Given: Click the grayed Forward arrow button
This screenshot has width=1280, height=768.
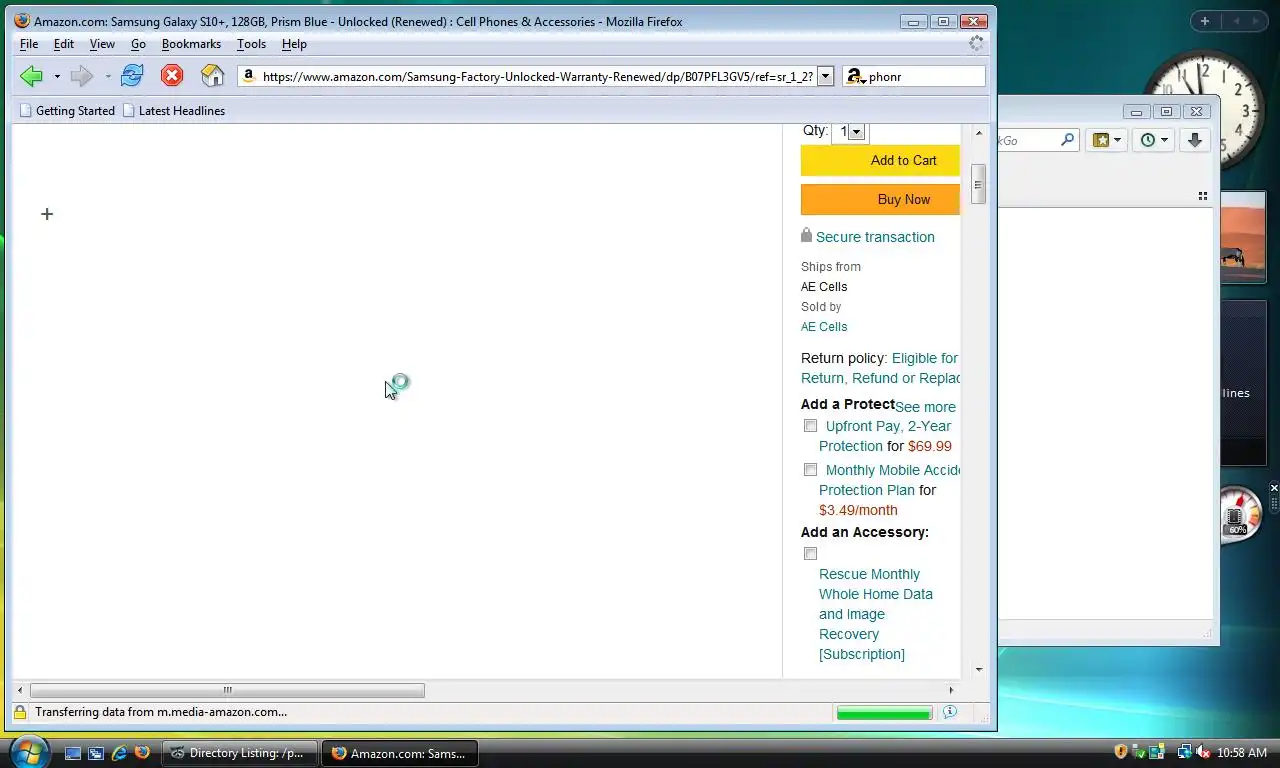Looking at the screenshot, I should tap(82, 76).
